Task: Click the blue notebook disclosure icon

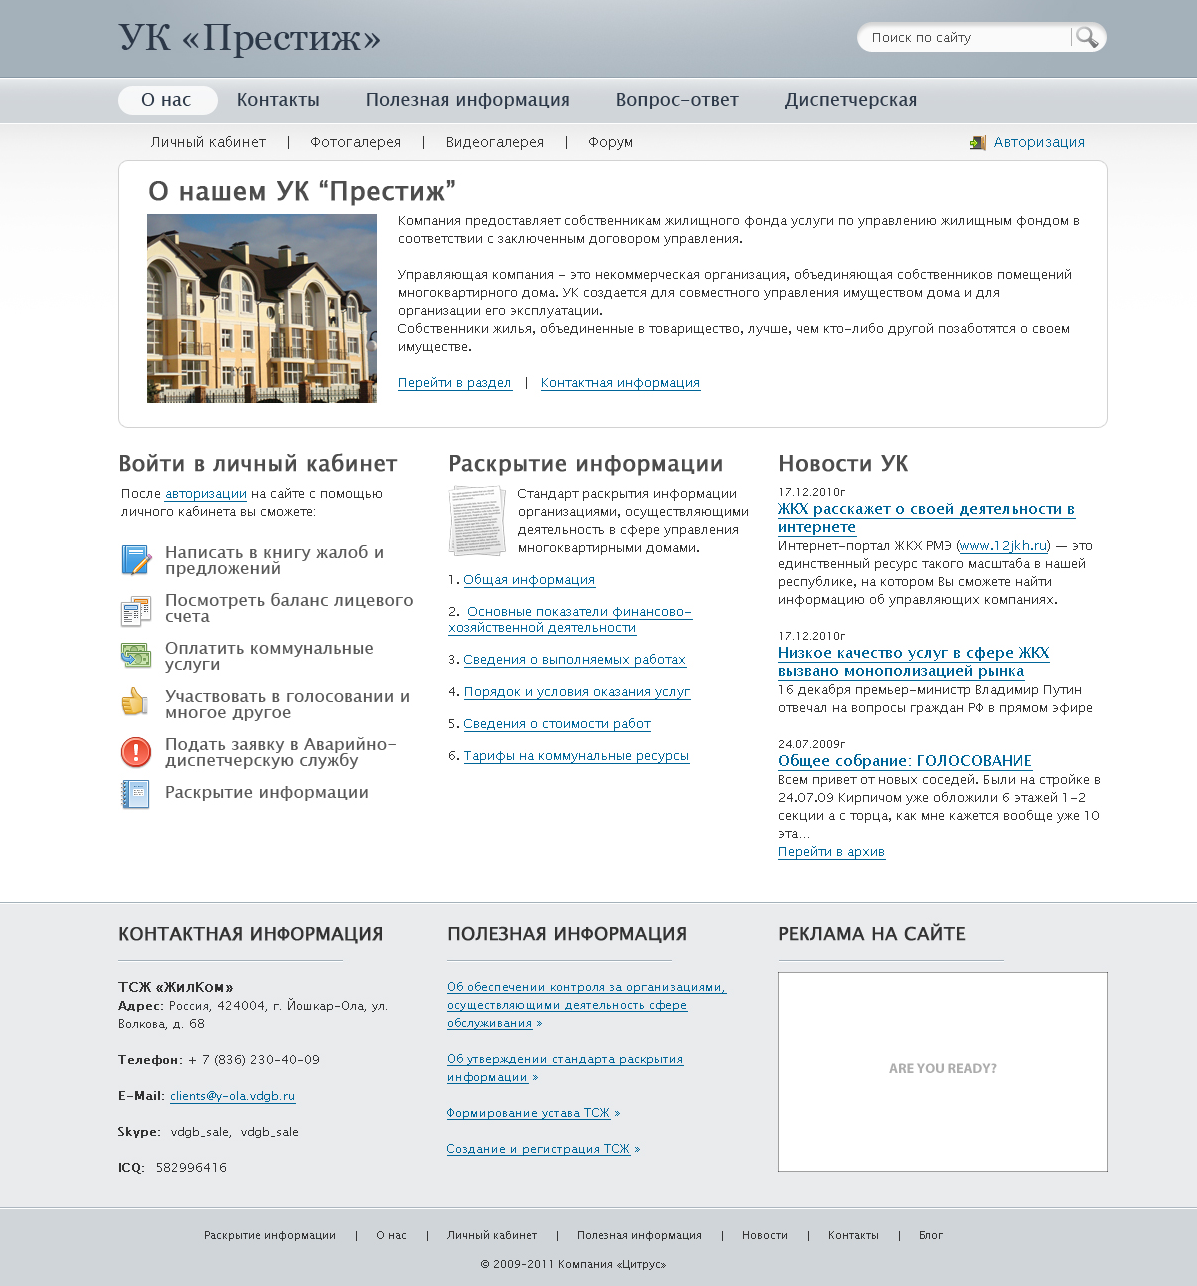Action: tap(135, 794)
